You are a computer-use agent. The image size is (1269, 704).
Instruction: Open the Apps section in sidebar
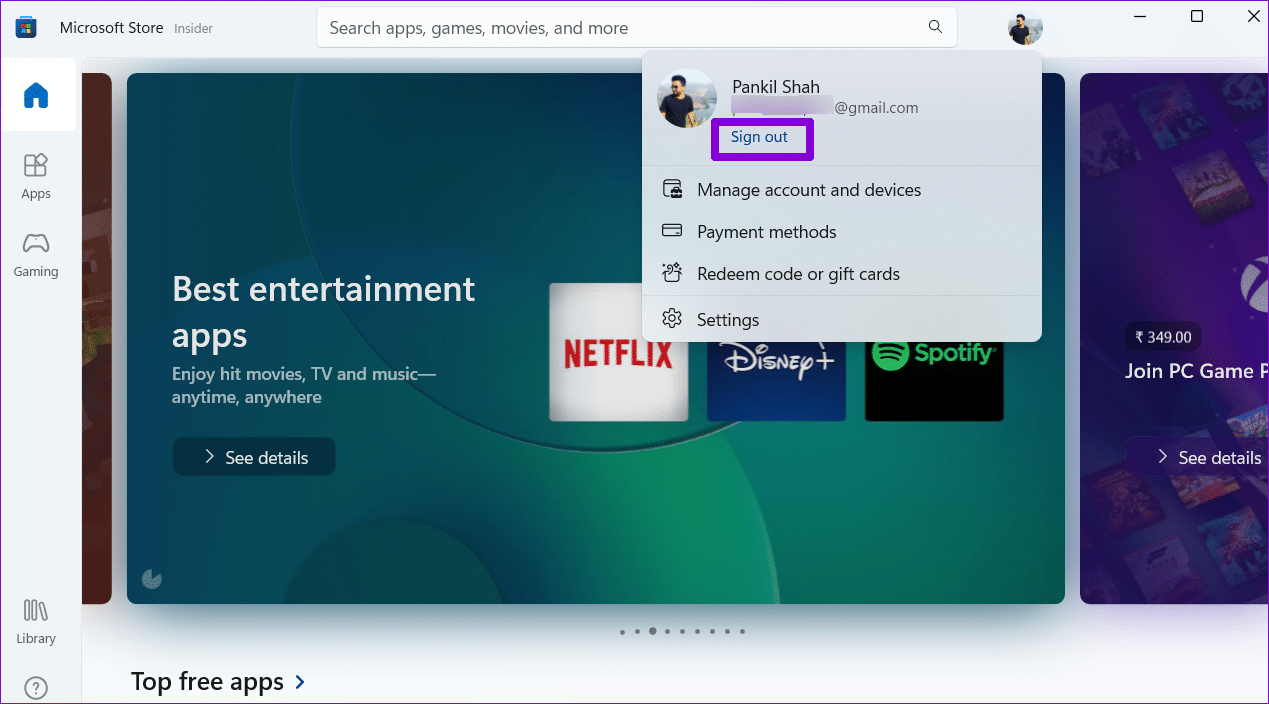[36, 176]
